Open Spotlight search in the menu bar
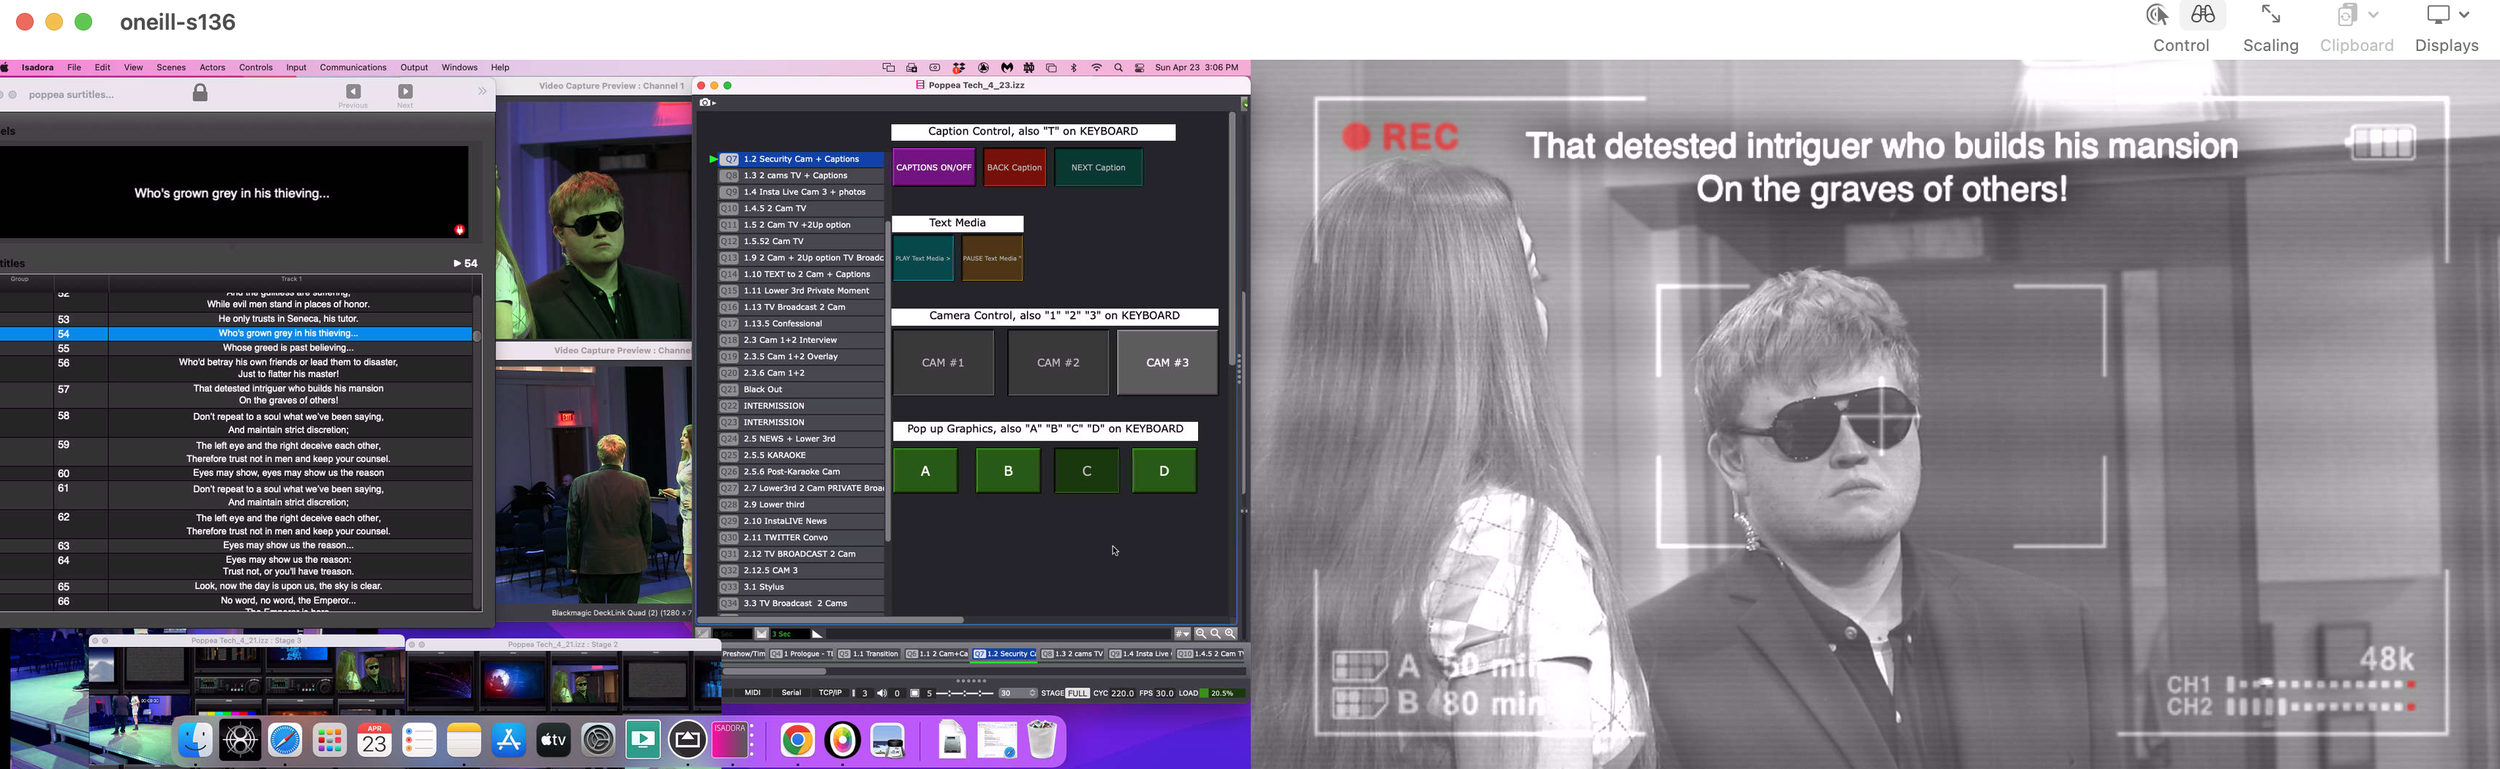The width and height of the screenshot is (2500, 769). pyautogui.click(x=1118, y=68)
